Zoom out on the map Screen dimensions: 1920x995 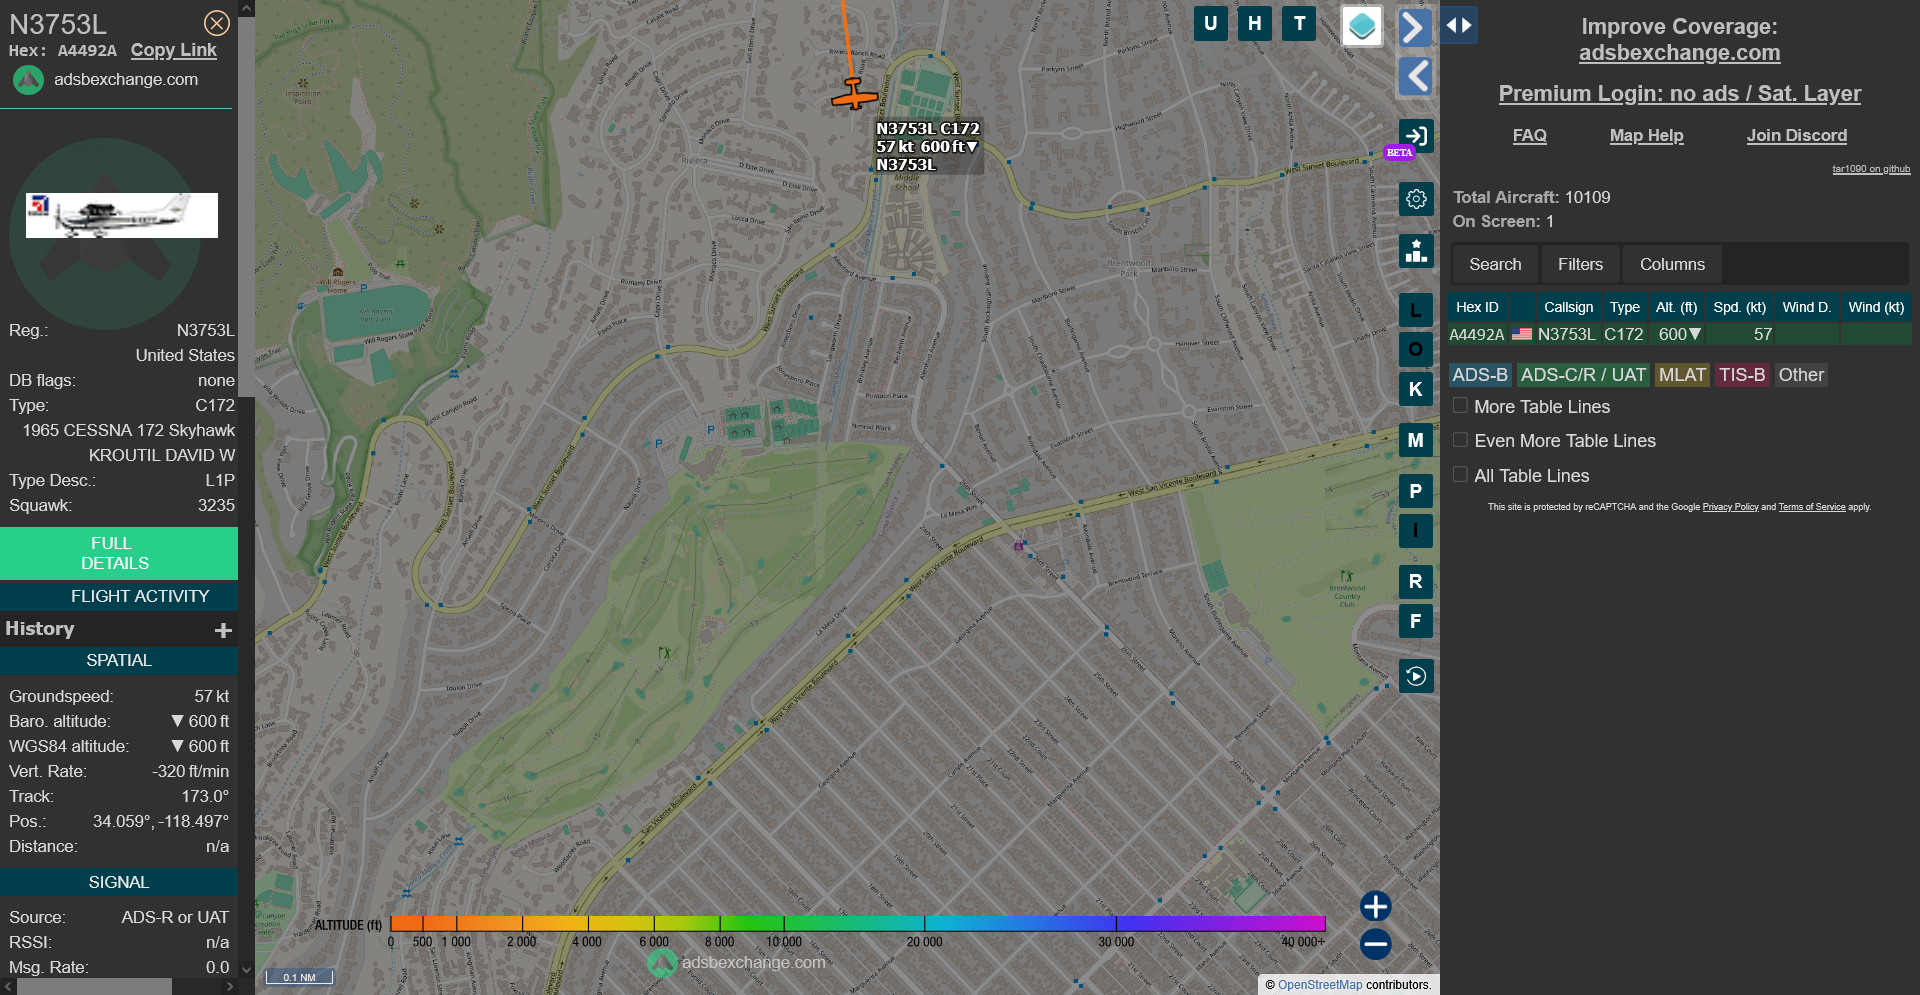click(x=1375, y=944)
